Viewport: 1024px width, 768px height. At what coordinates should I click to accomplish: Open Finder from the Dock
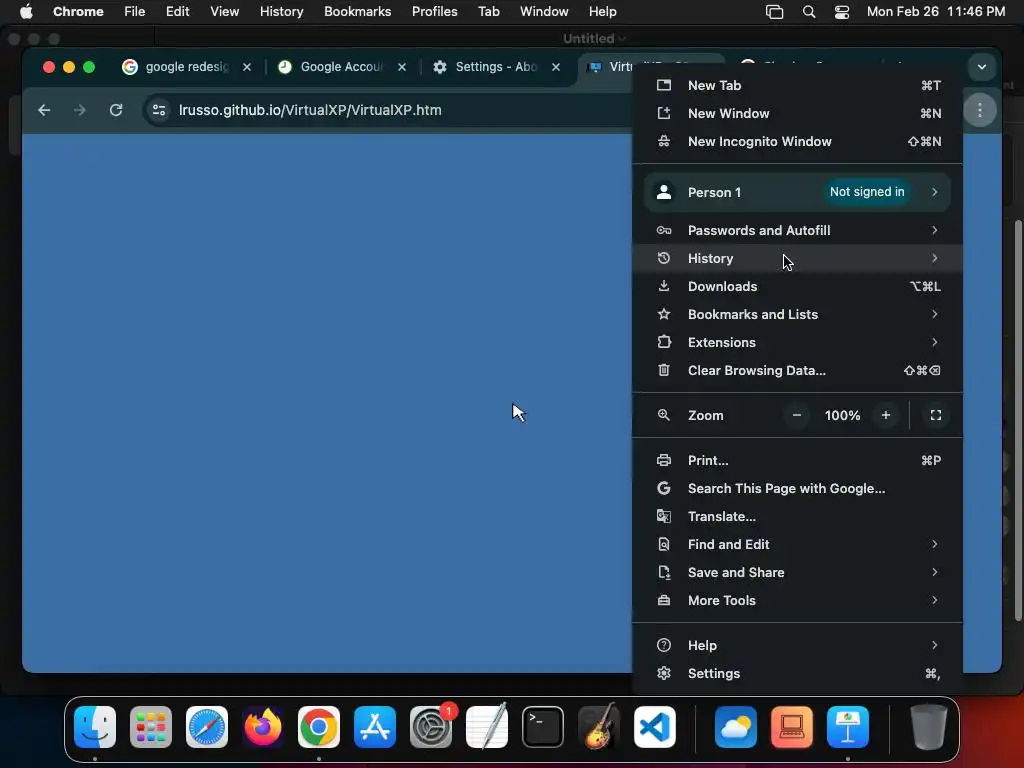pyautogui.click(x=95, y=727)
